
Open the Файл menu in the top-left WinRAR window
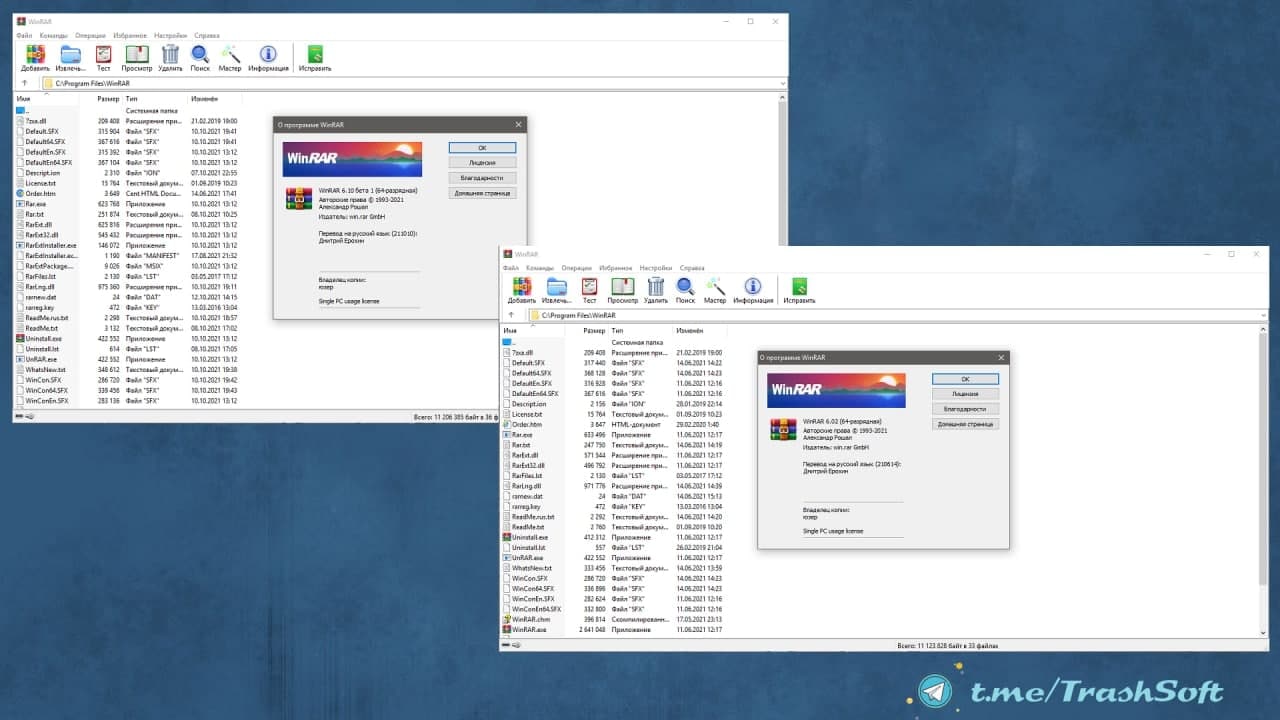[x=25, y=36]
